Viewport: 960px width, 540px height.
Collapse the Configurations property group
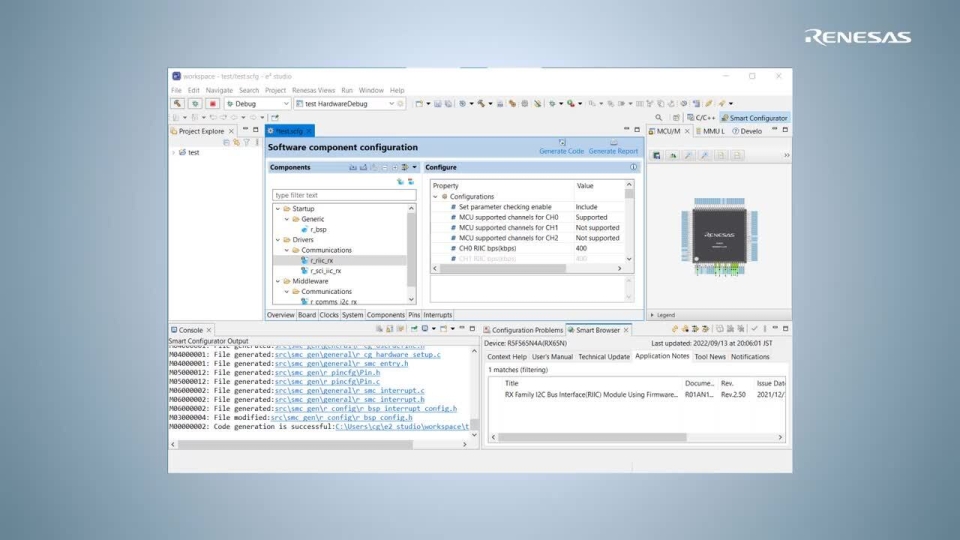coord(435,197)
